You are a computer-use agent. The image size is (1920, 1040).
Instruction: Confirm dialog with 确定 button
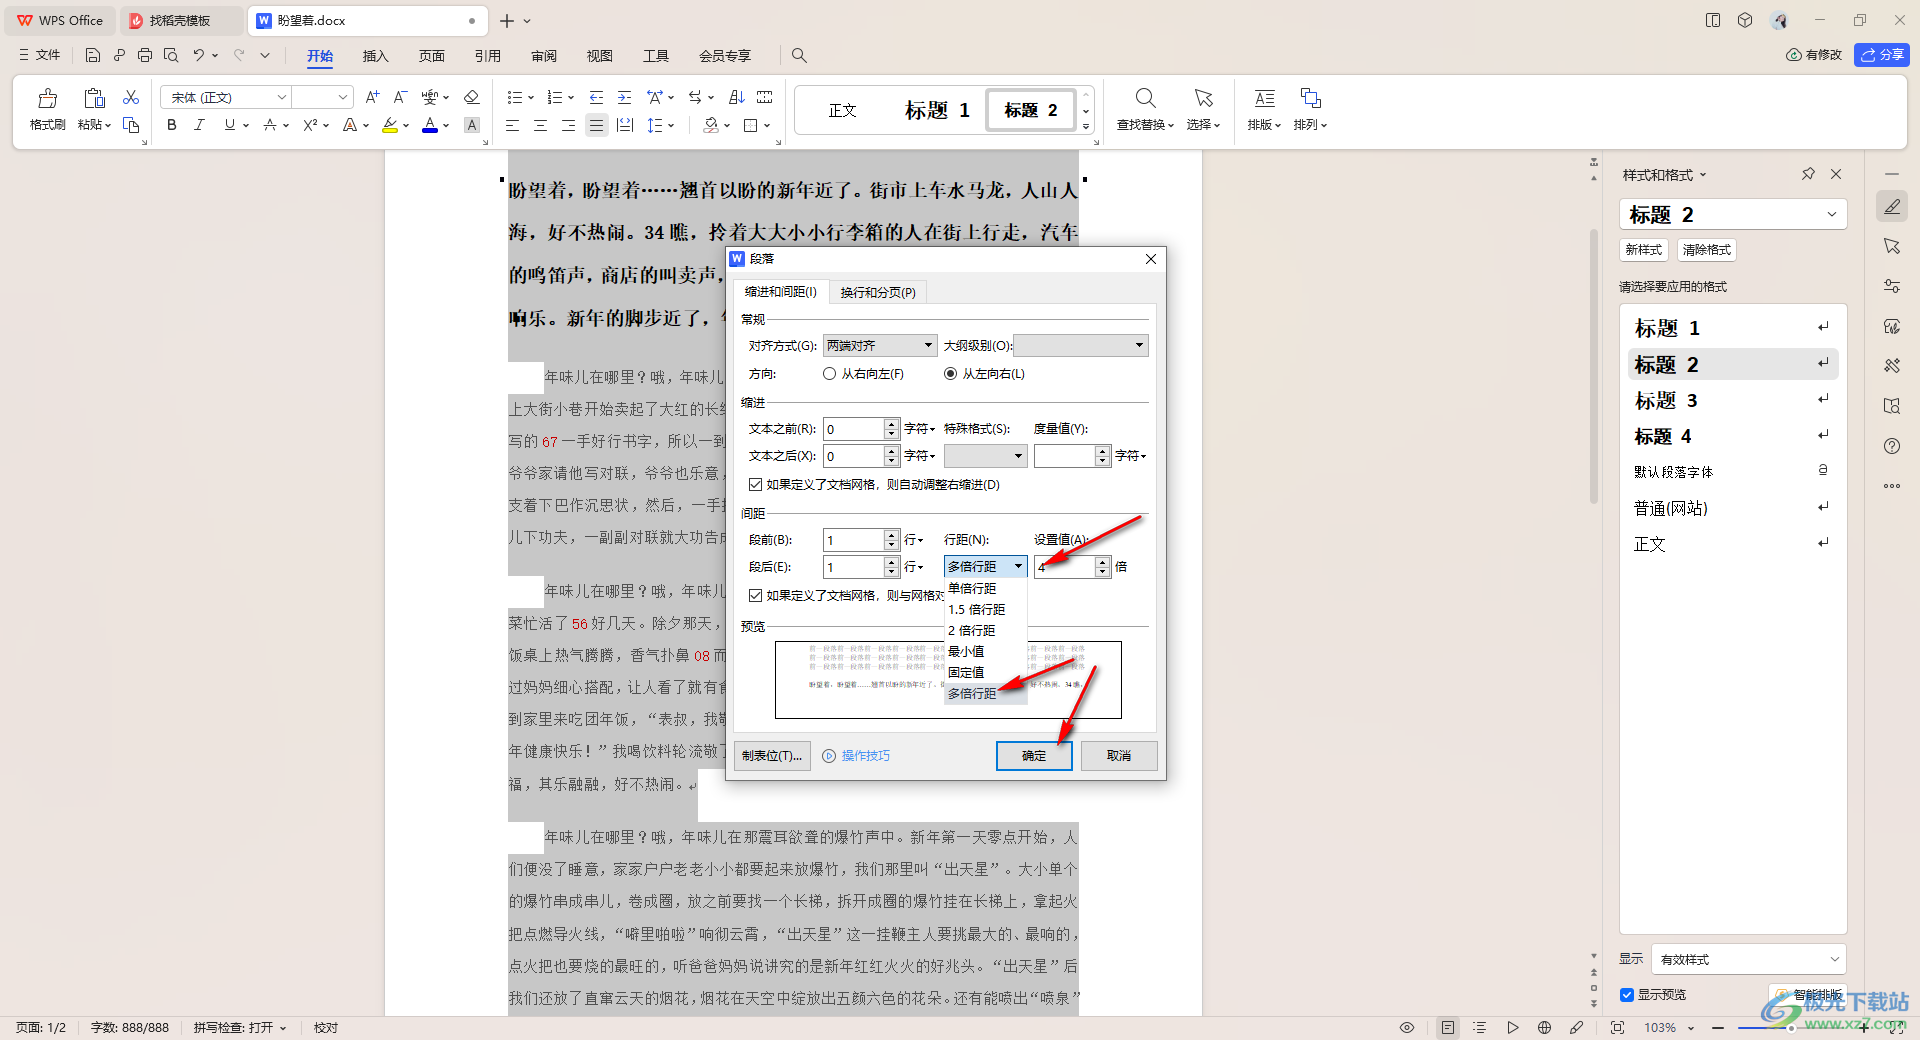(x=1034, y=756)
